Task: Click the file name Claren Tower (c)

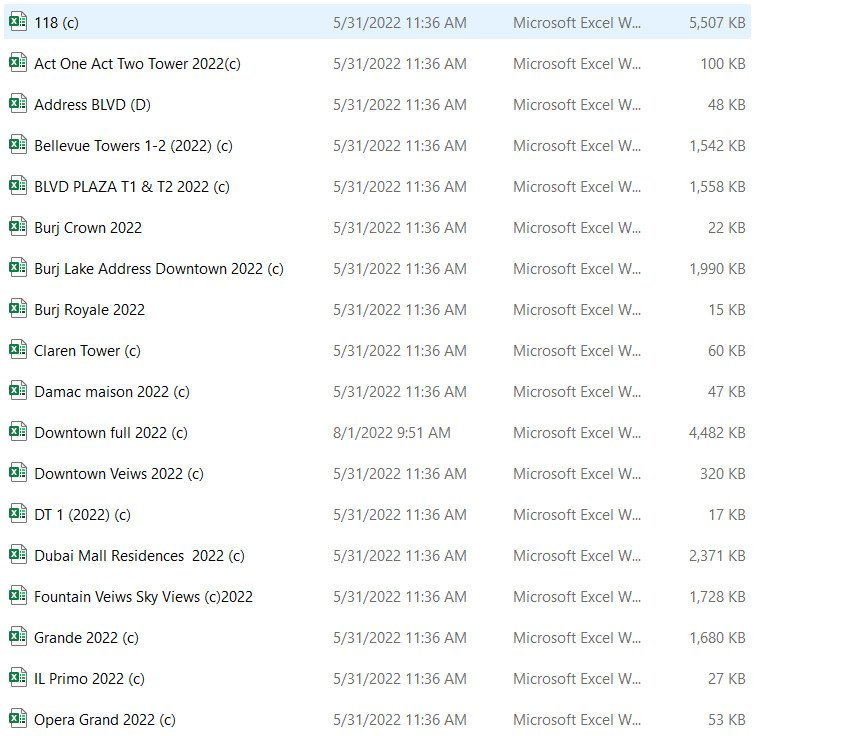Action: 88,351
